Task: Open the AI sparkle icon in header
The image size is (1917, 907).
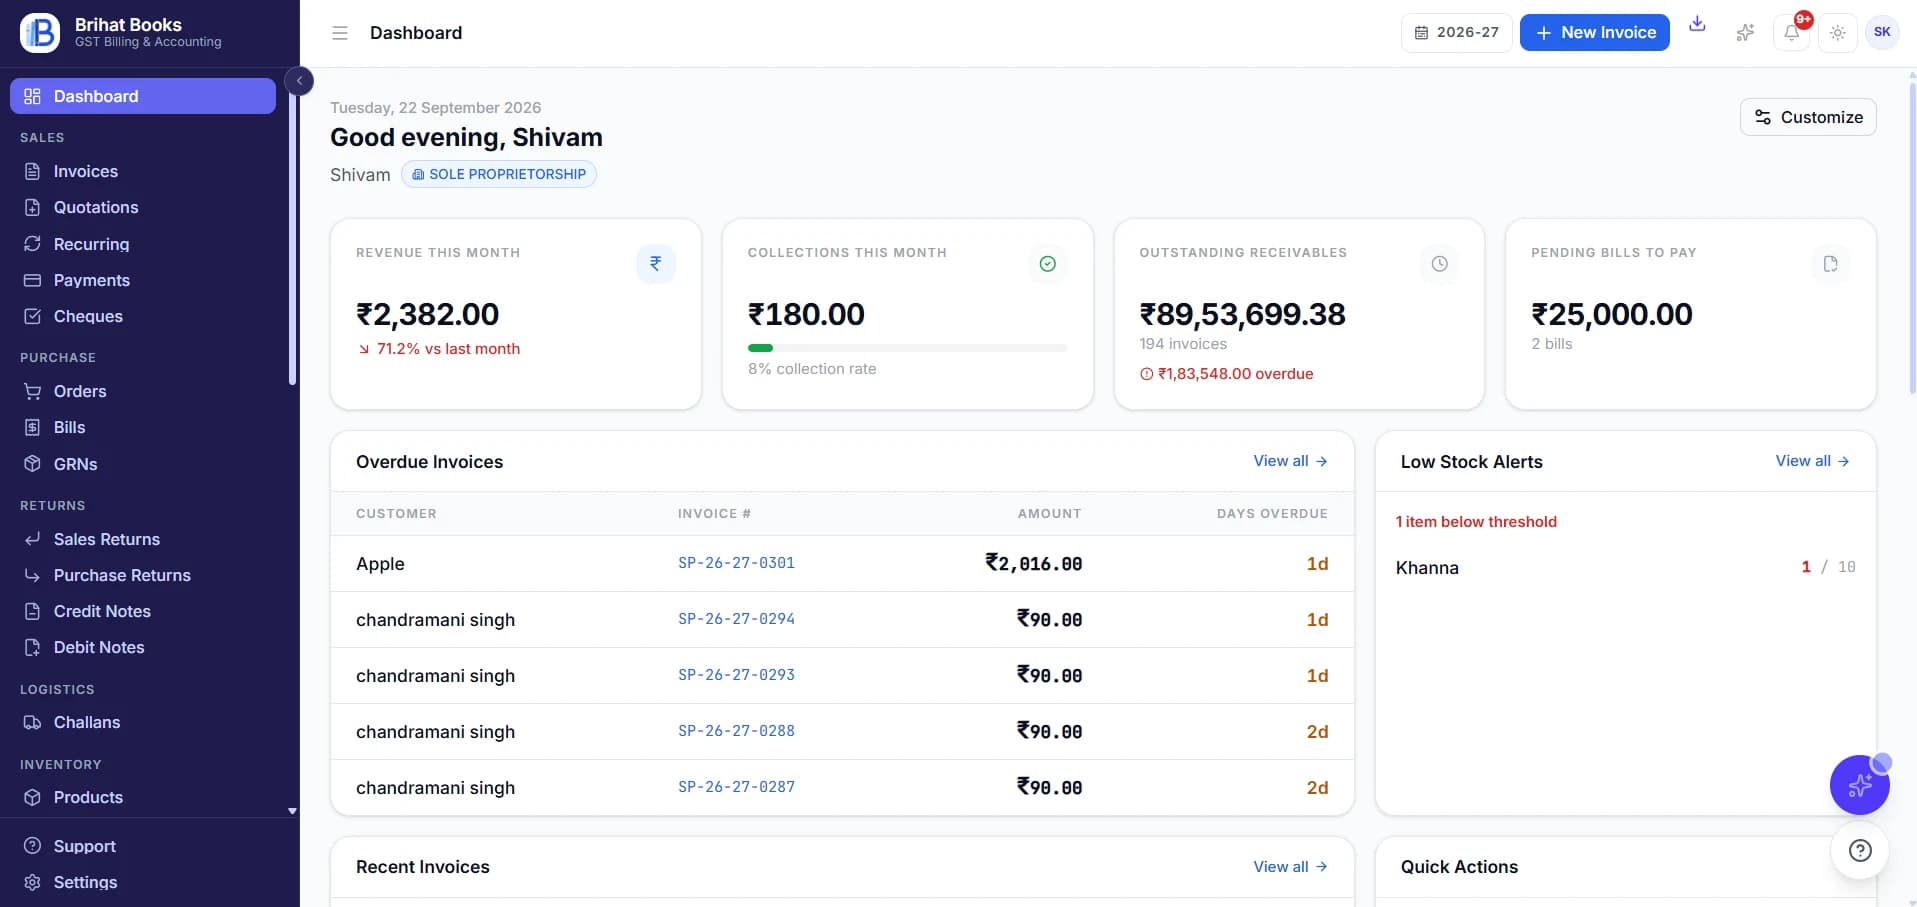Action: 1745,33
